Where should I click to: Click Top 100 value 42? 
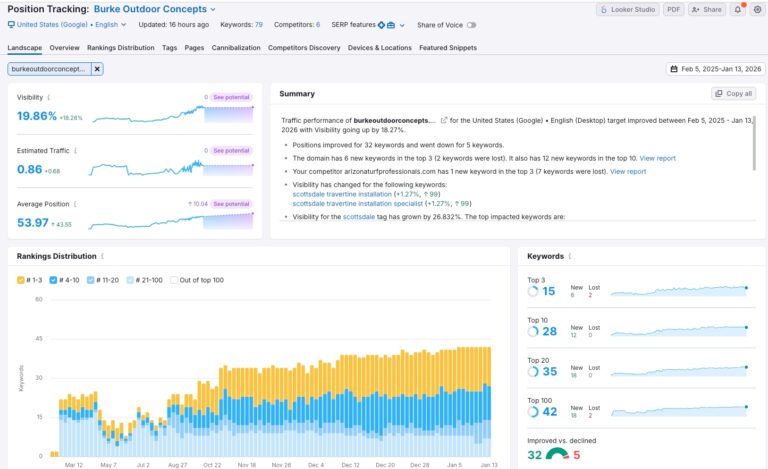coord(550,412)
